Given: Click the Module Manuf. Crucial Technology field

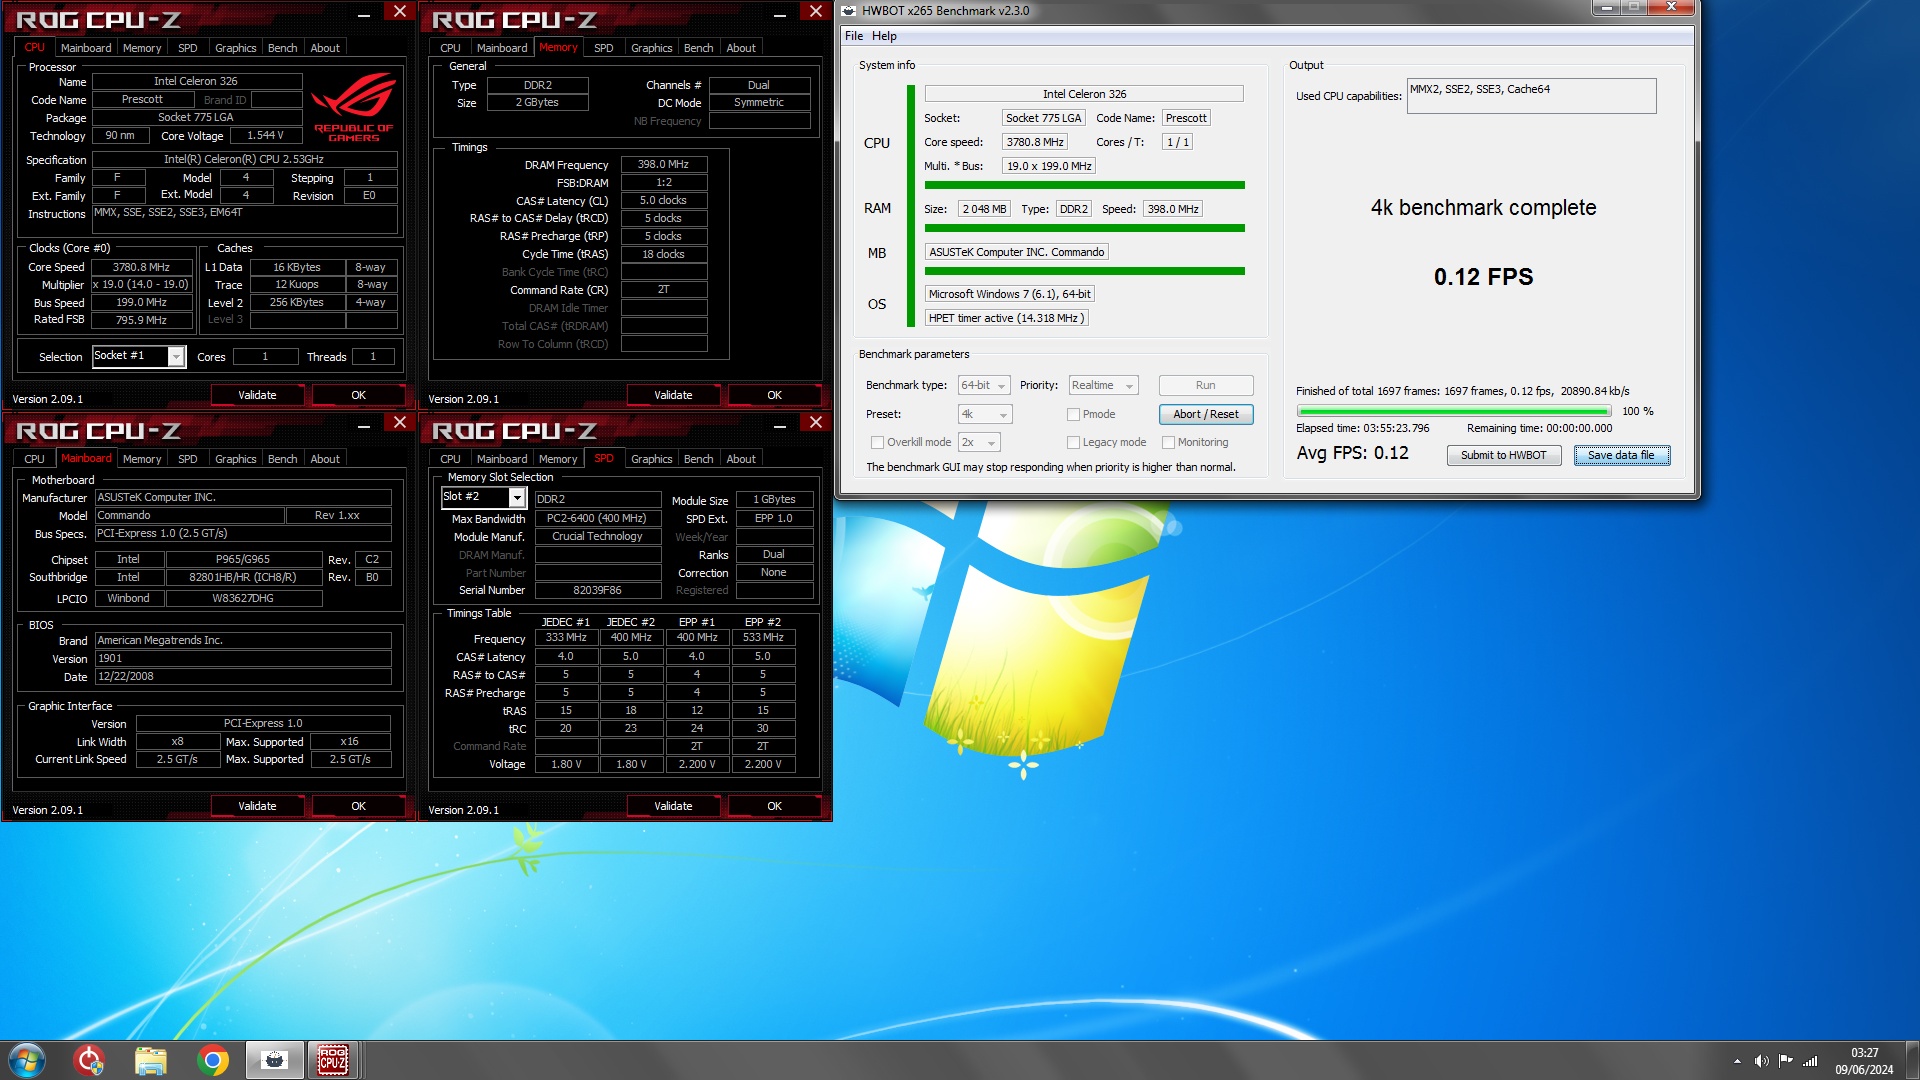Looking at the screenshot, I should (x=597, y=537).
